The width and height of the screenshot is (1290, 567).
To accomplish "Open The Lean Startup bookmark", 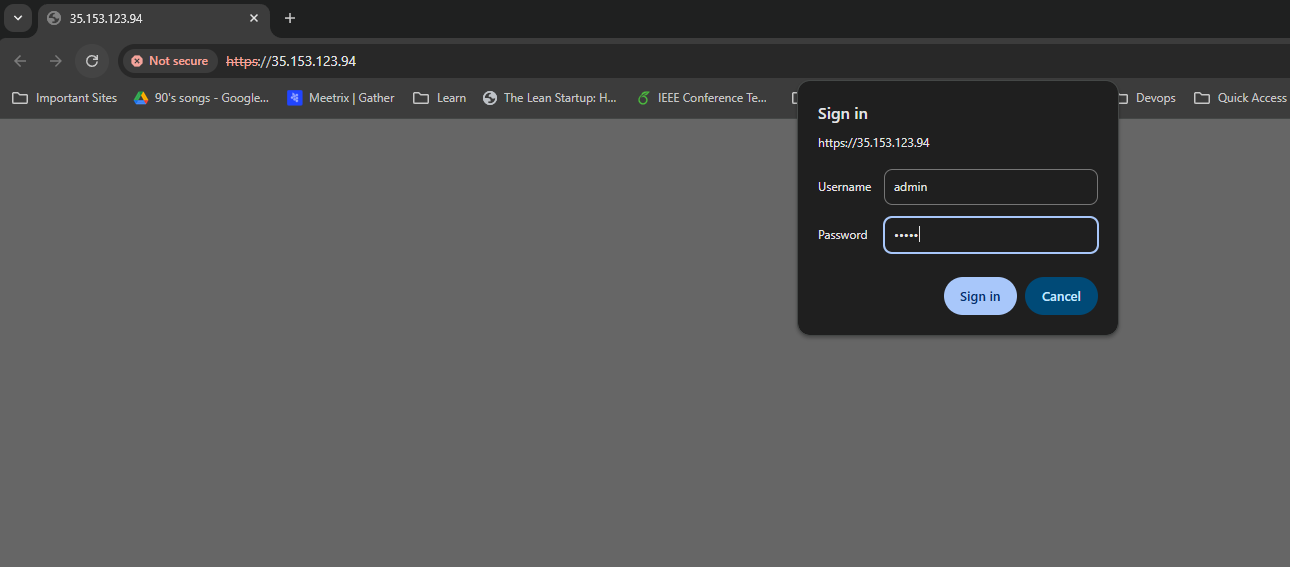I will (550, 98).
